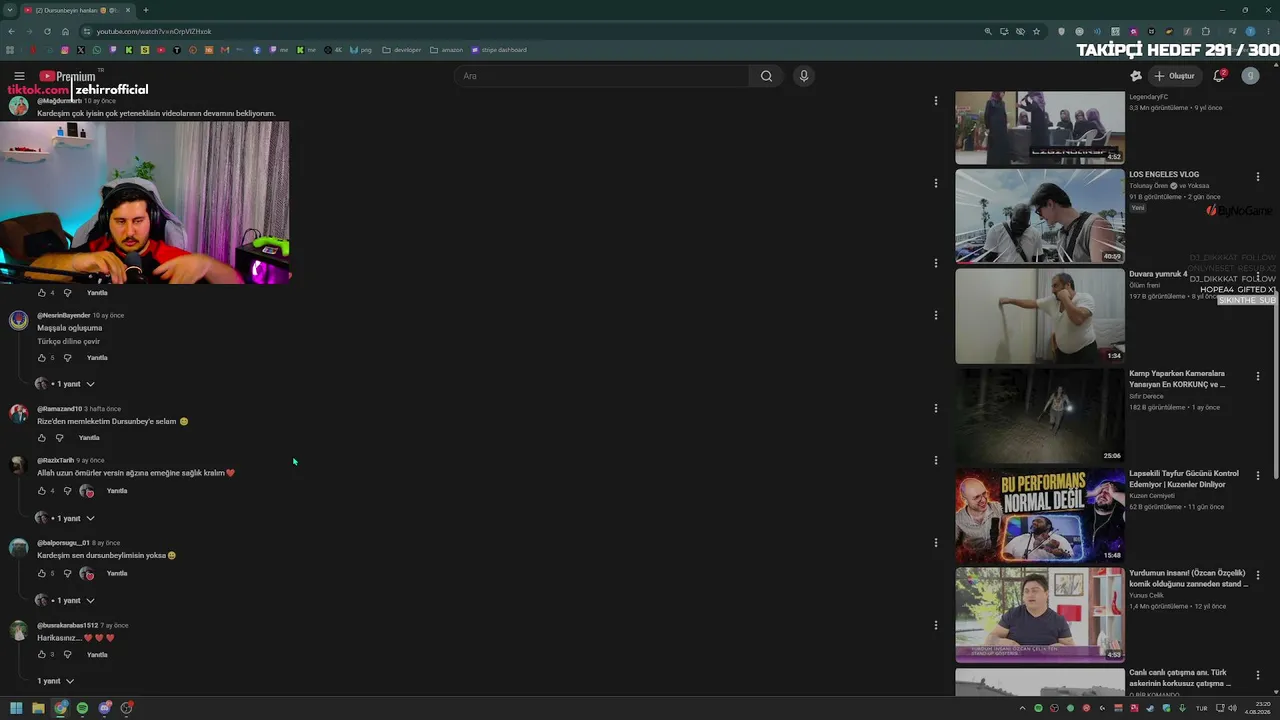Open the Chrome three-dot menu
This screenshot has width=1280, height=720.
tap(1268, 31)
